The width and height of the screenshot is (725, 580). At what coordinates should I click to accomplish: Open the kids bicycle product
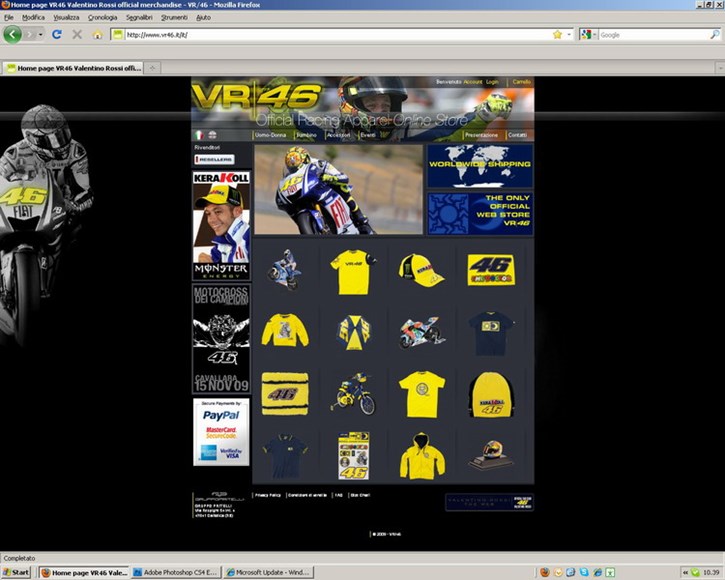pos(354,394)
